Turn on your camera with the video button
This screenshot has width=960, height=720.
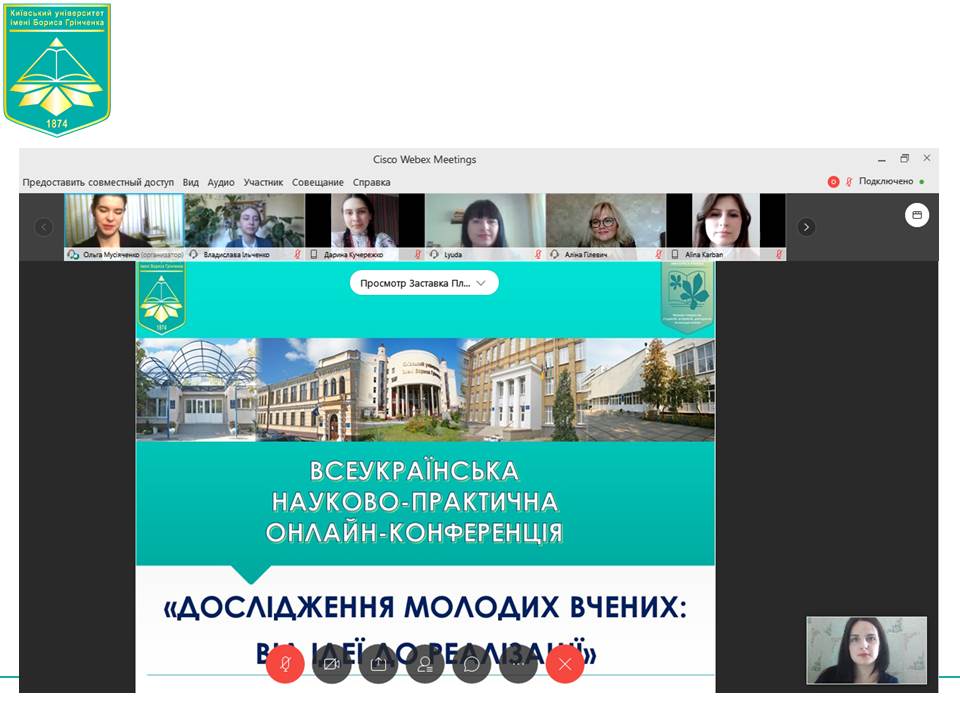(331, 663)
